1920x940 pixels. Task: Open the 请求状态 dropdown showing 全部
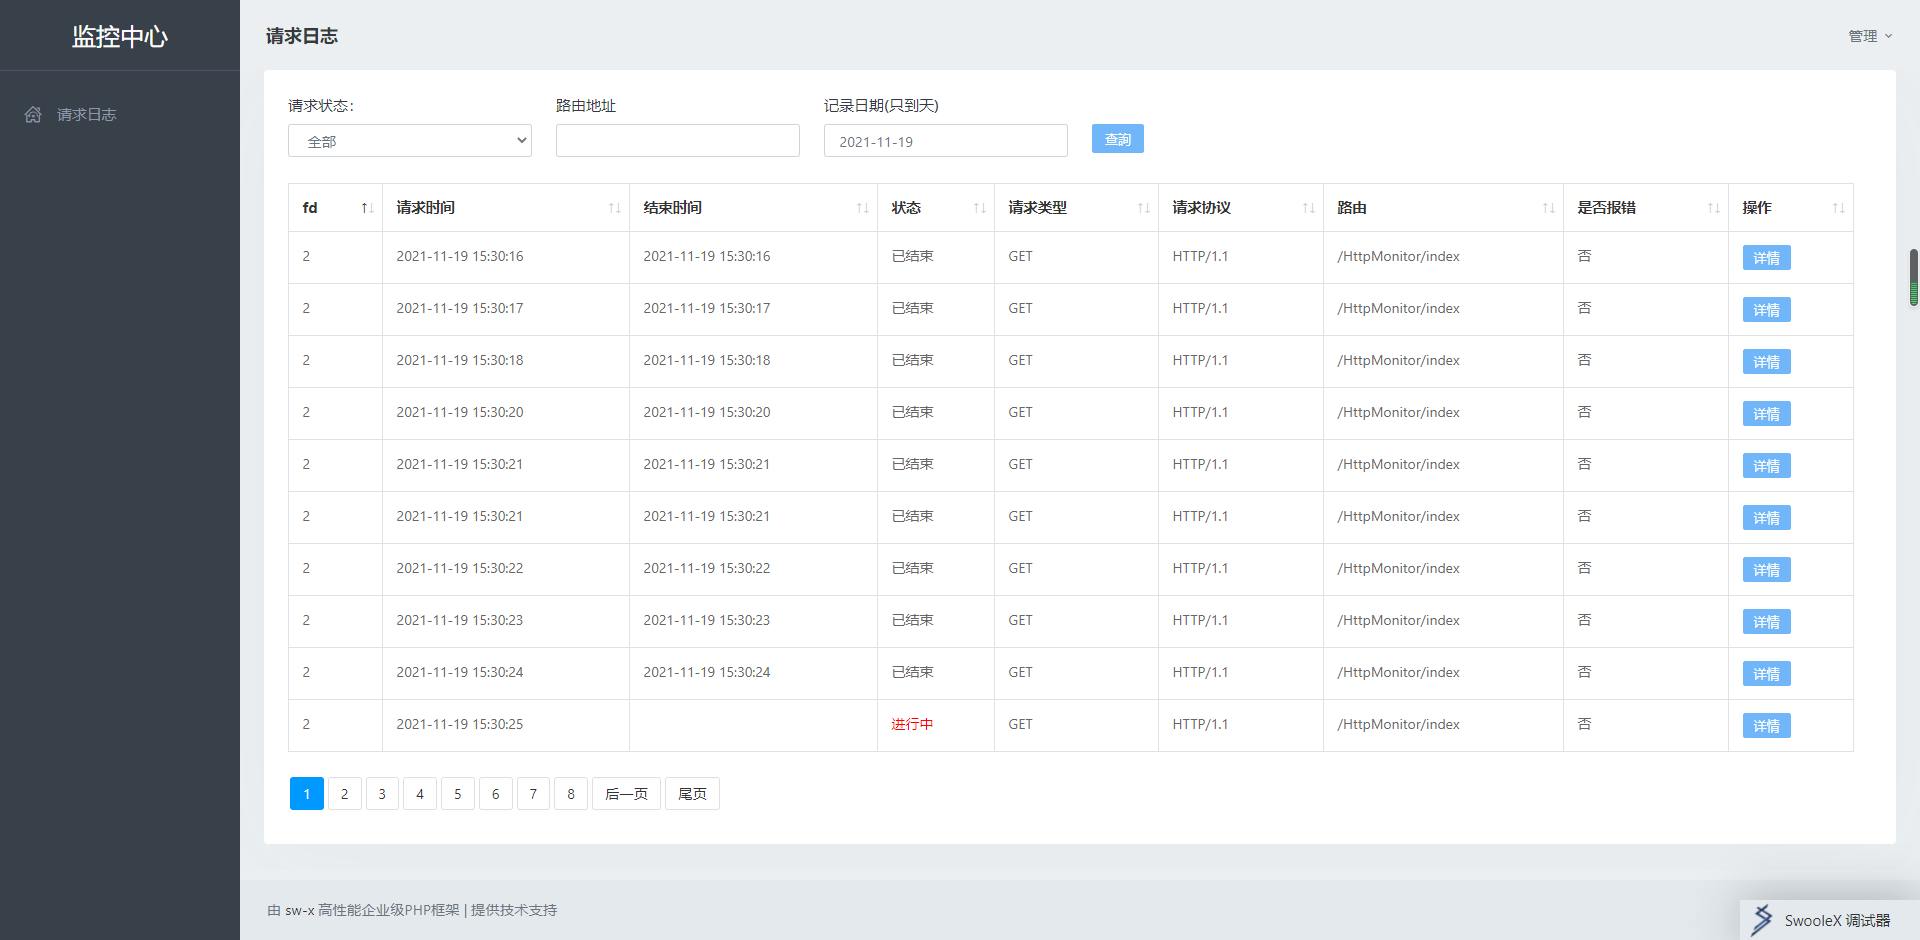pyautogui.click(x=409, y=141)
